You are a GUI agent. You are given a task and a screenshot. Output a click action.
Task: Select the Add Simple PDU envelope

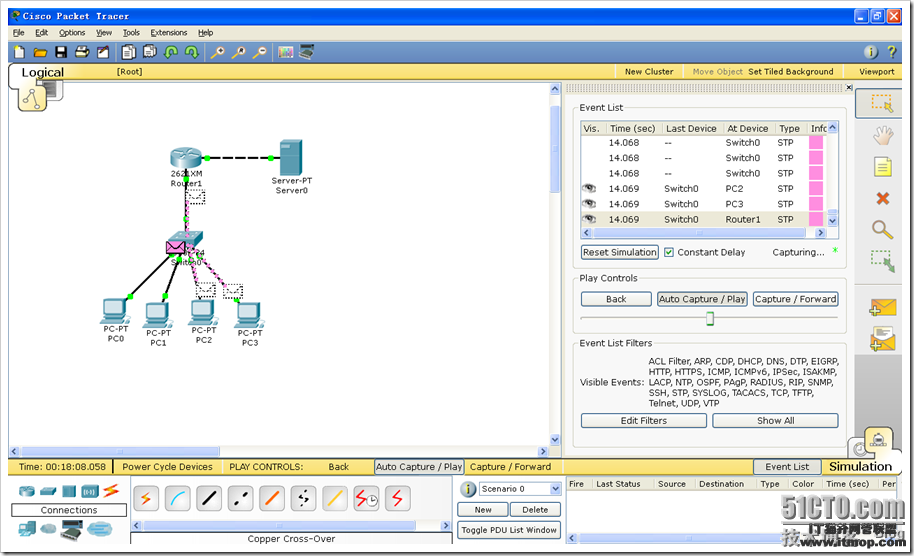pyautogui.click(x=883, y=307)
